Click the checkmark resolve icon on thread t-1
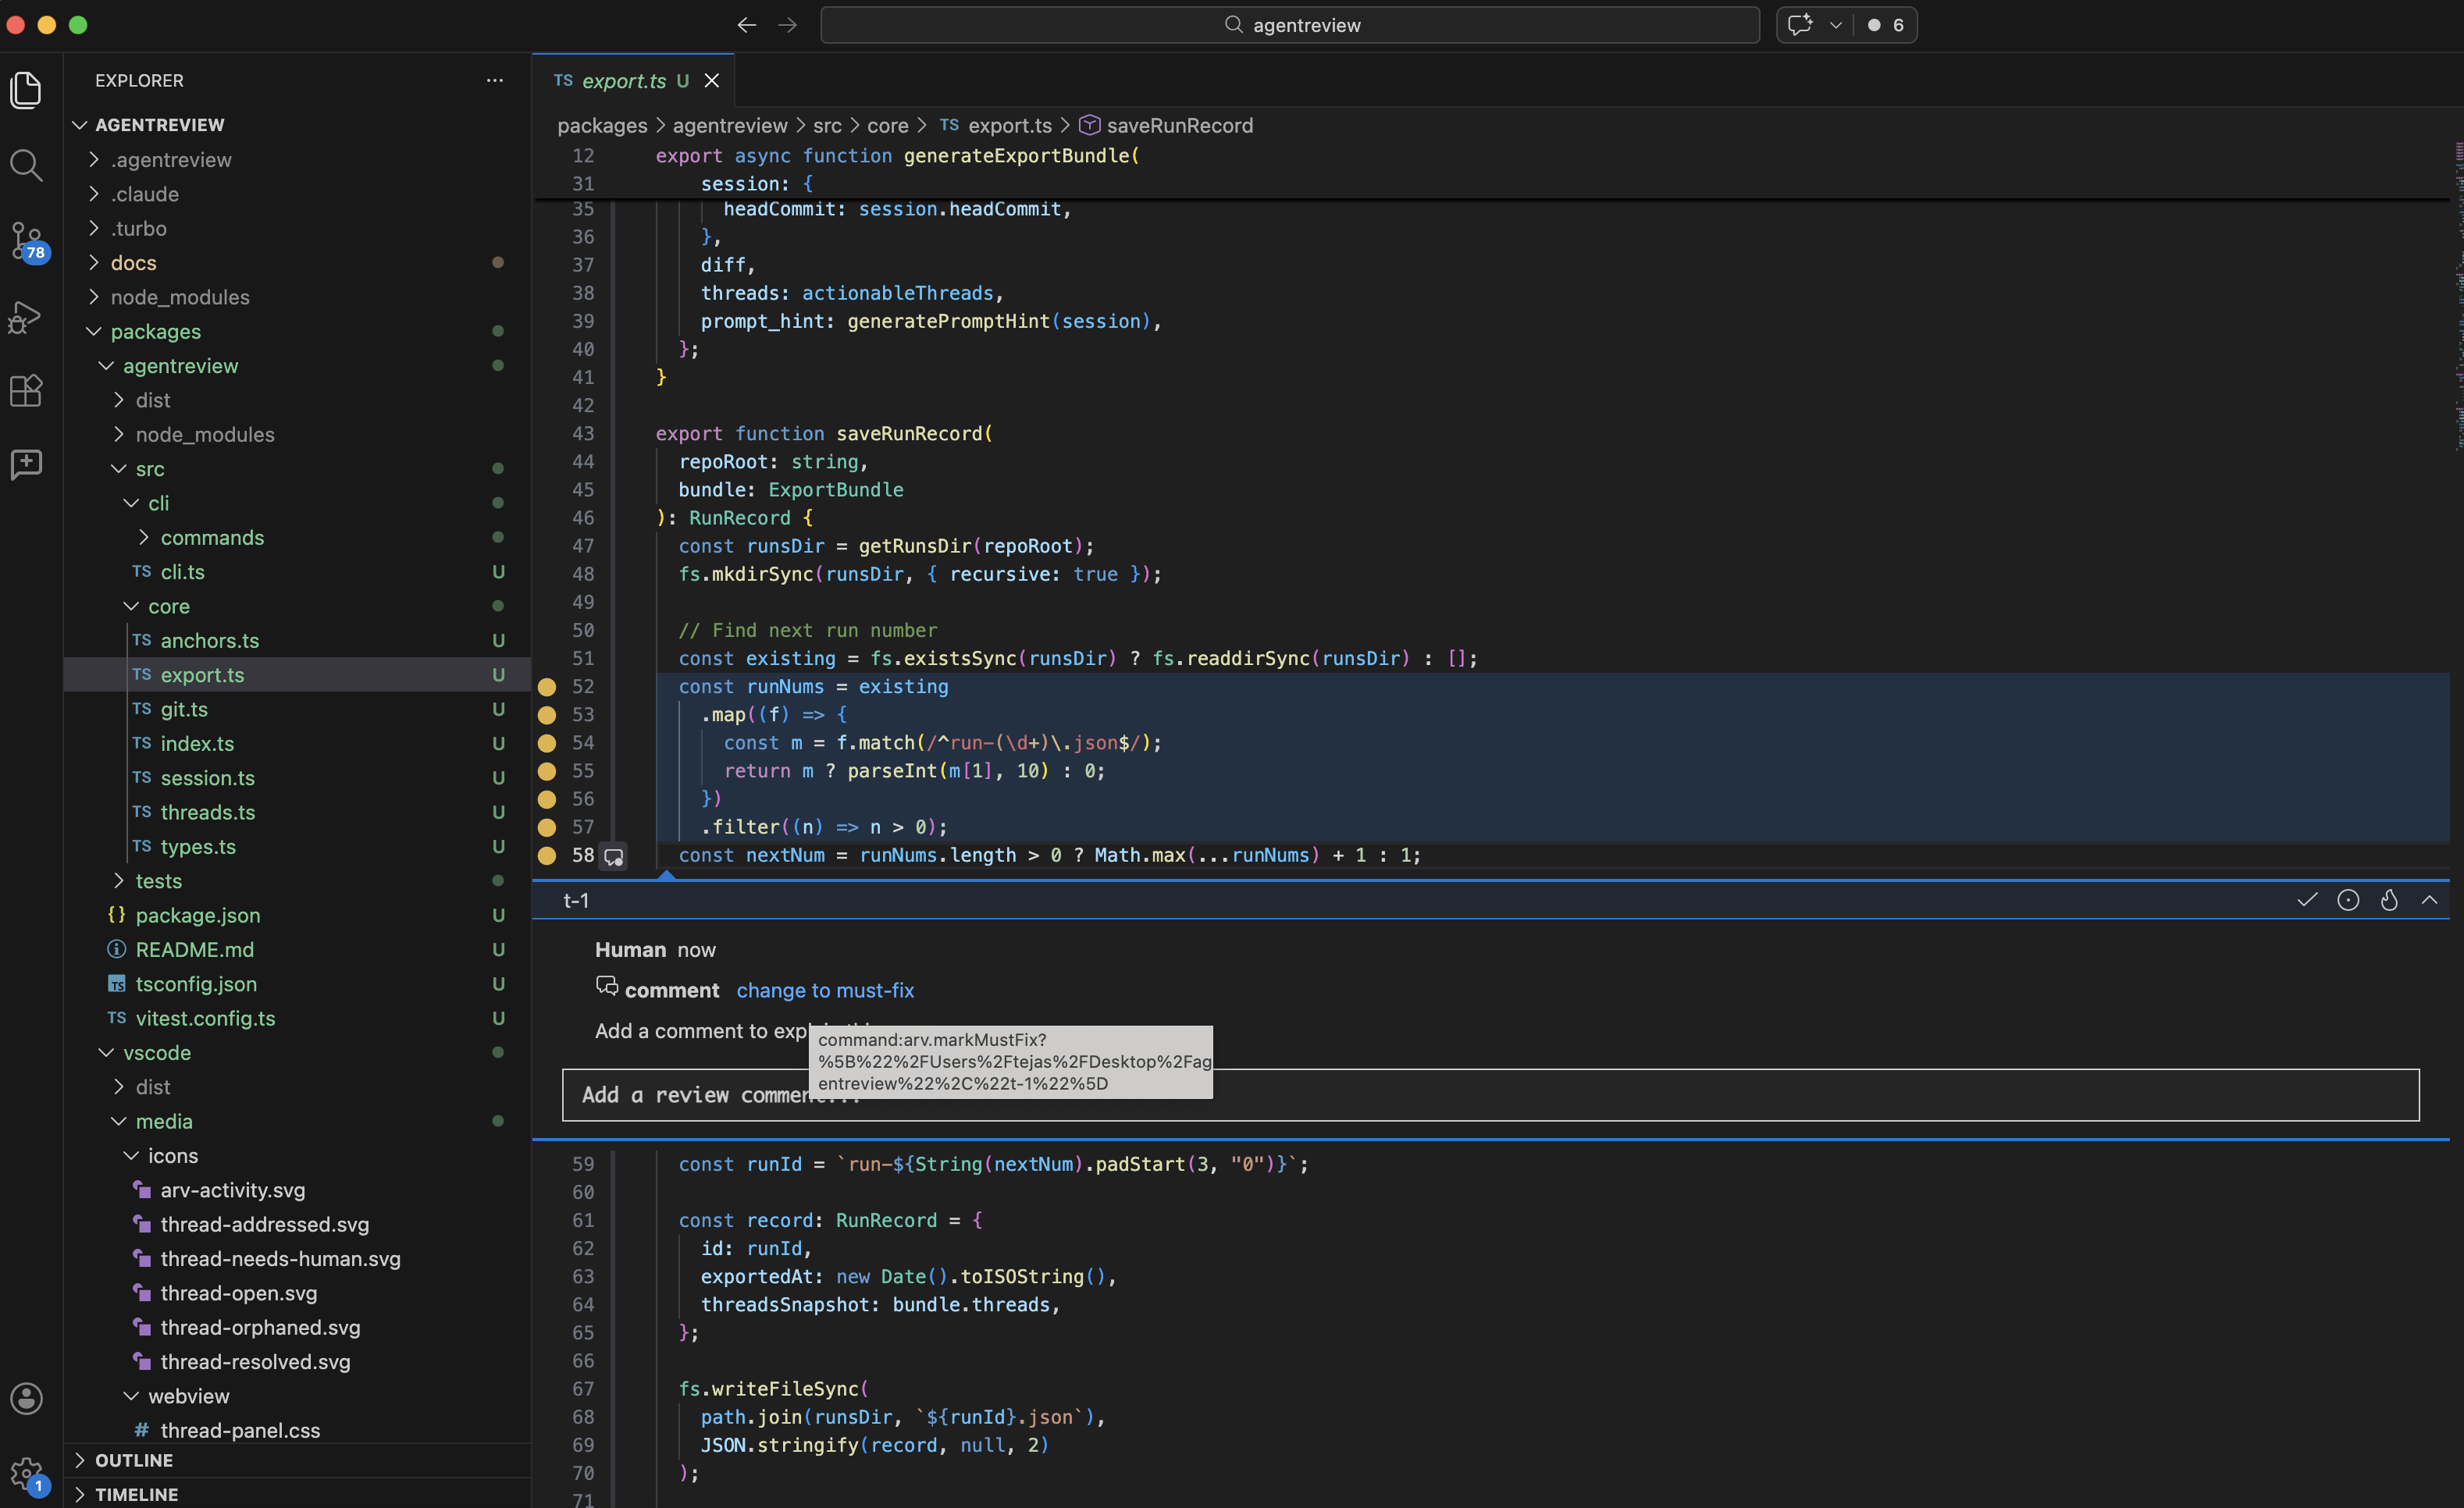The image size is (2464, 1508). click(2306, 900)
